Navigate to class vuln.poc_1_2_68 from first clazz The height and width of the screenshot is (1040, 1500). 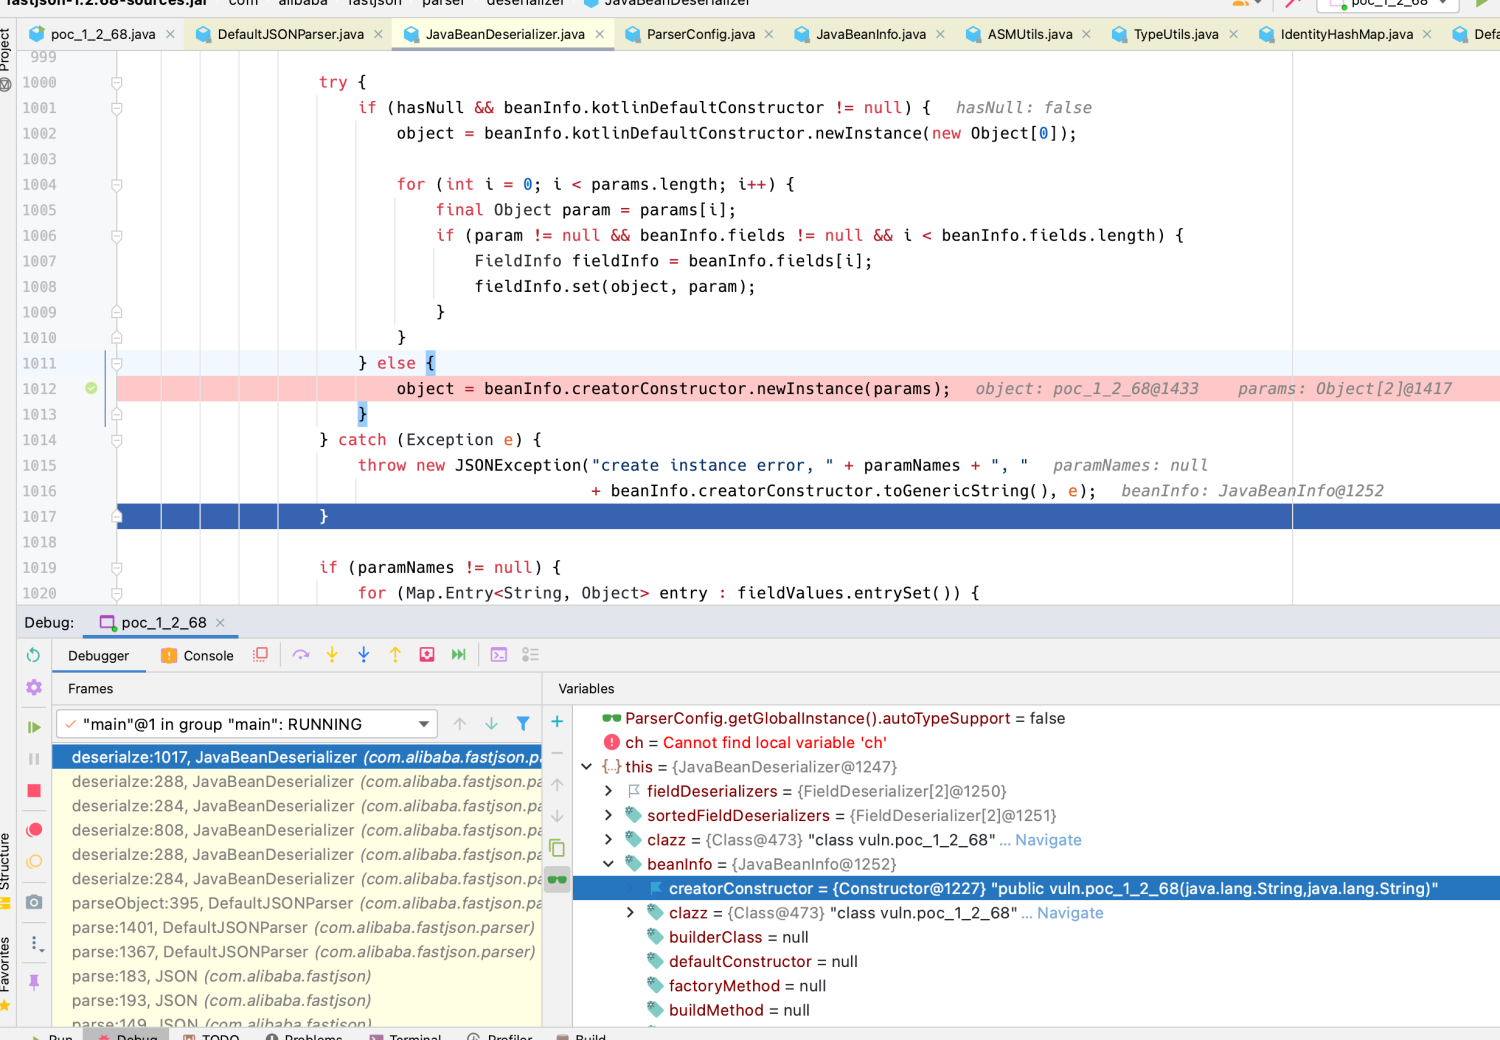click(1048, 840)
